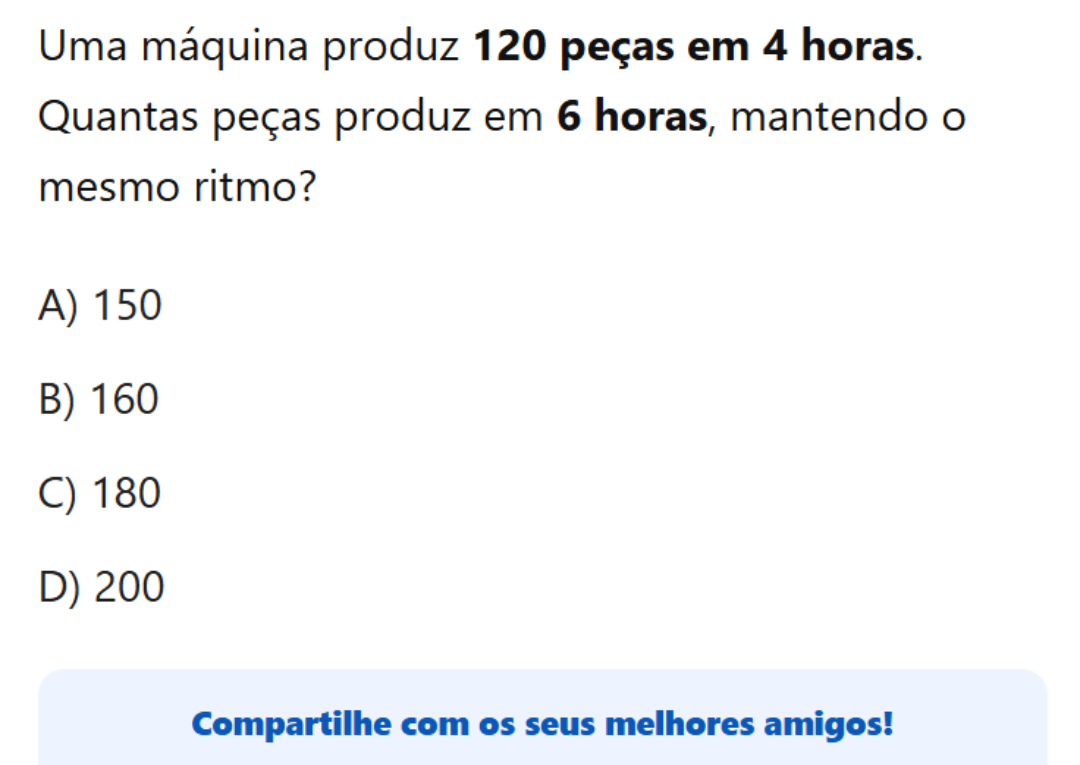The width and height of the screenshot is (1080, 765).
Task: Click the word "ritmo?" ending the question
Action: [x=254, y=187]
